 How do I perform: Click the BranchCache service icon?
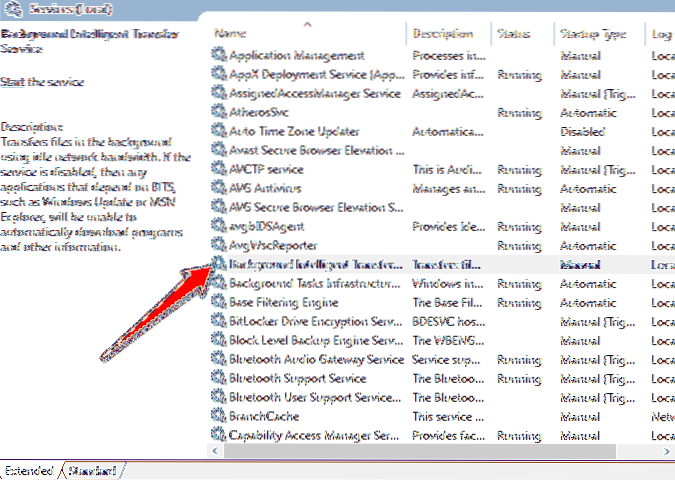pyautogui.click(x=220, y=416)
